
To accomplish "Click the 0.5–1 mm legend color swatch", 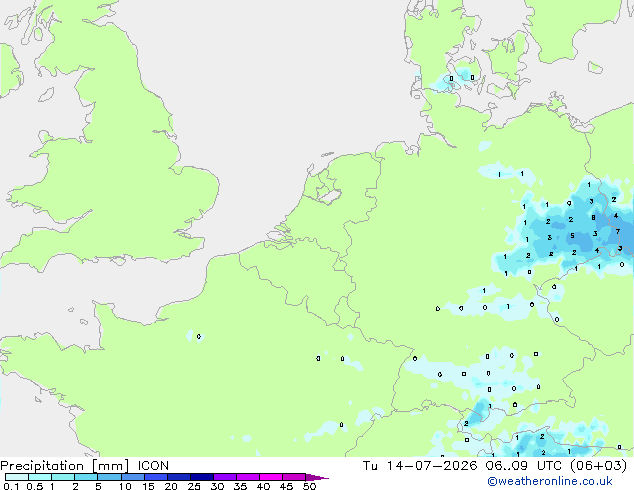I will pos(40,477).
